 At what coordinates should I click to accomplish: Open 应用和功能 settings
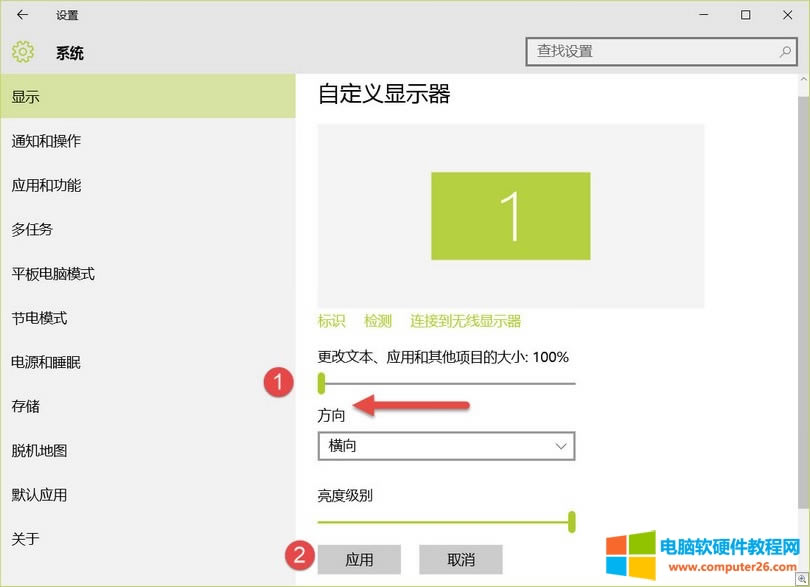[148, 185]
